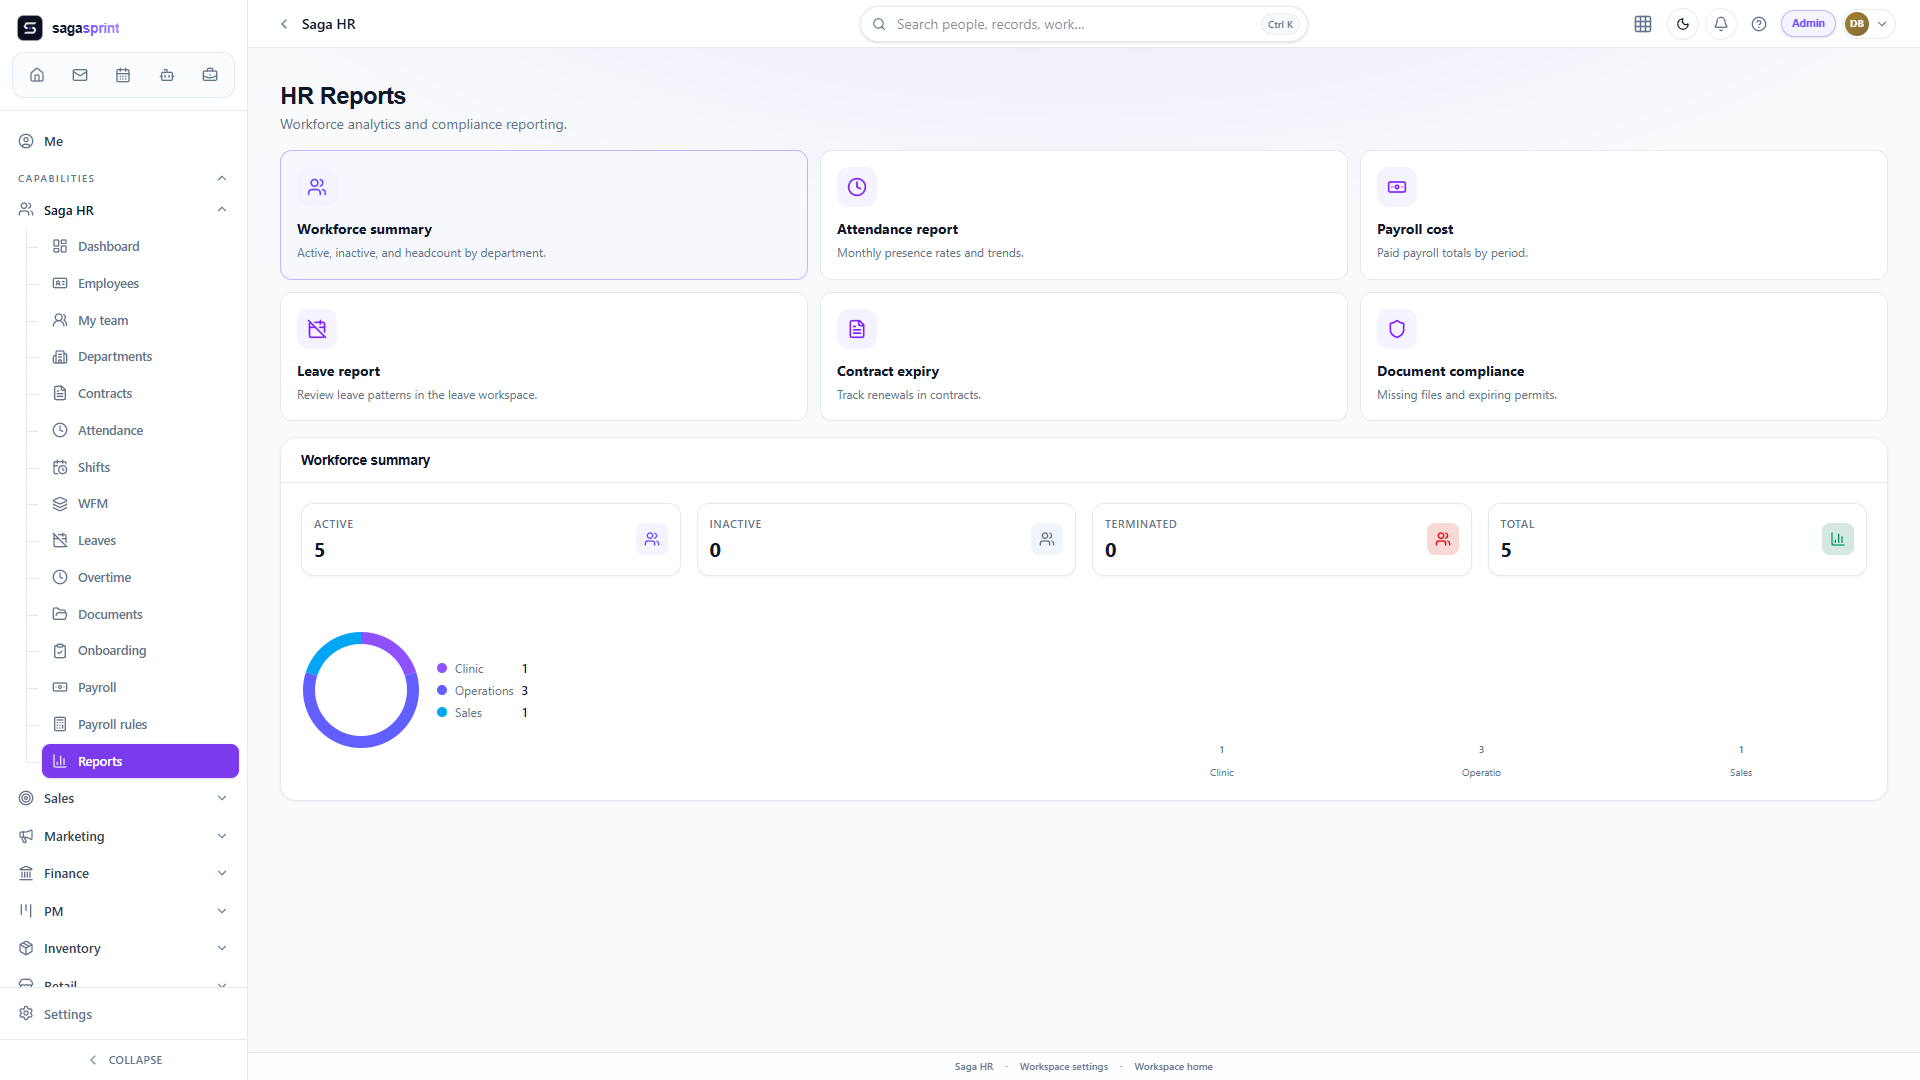Open the mail icon in sidebar toolbar
This screenshot has height=1080, width=1920.
[80, 75]
